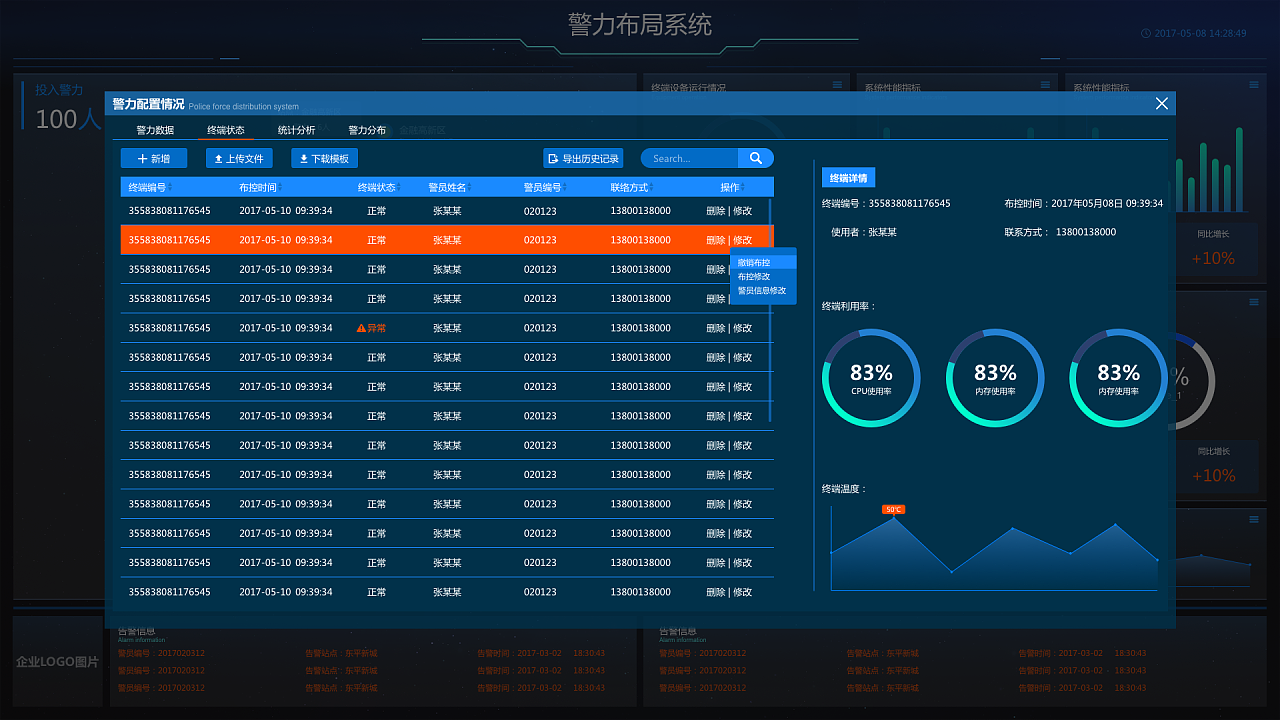
Task: Close the 警力配置情况 dialog
Action: pyautogui.click(x=1161, y=103)
